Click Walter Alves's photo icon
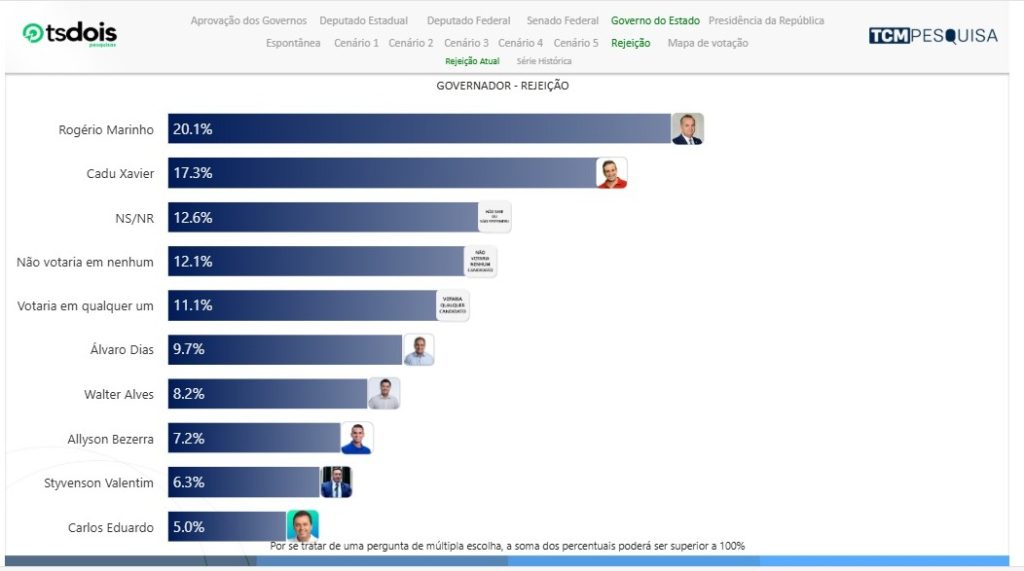 tap(384, 394)
